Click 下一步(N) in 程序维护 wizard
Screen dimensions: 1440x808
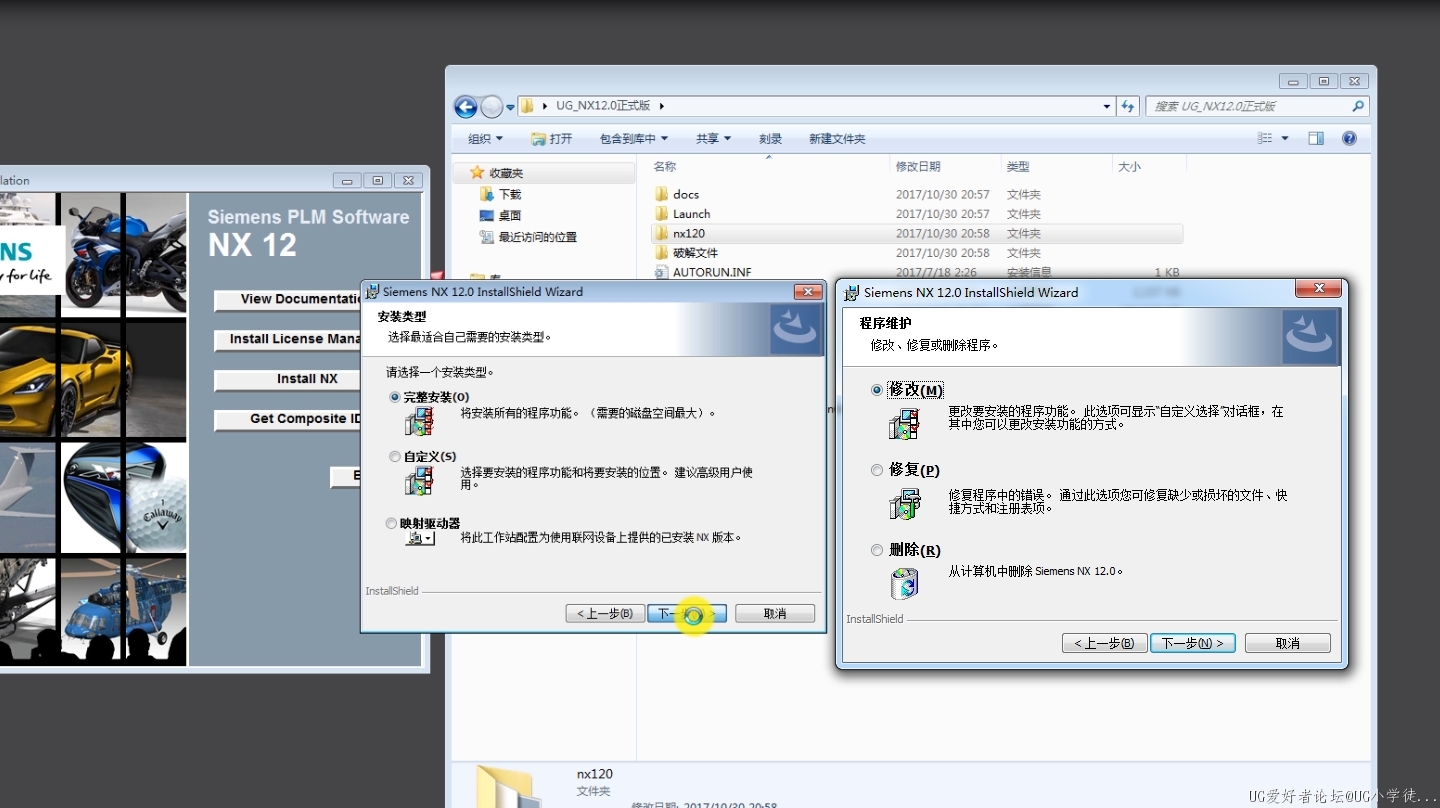click(x=1193, y=643)
